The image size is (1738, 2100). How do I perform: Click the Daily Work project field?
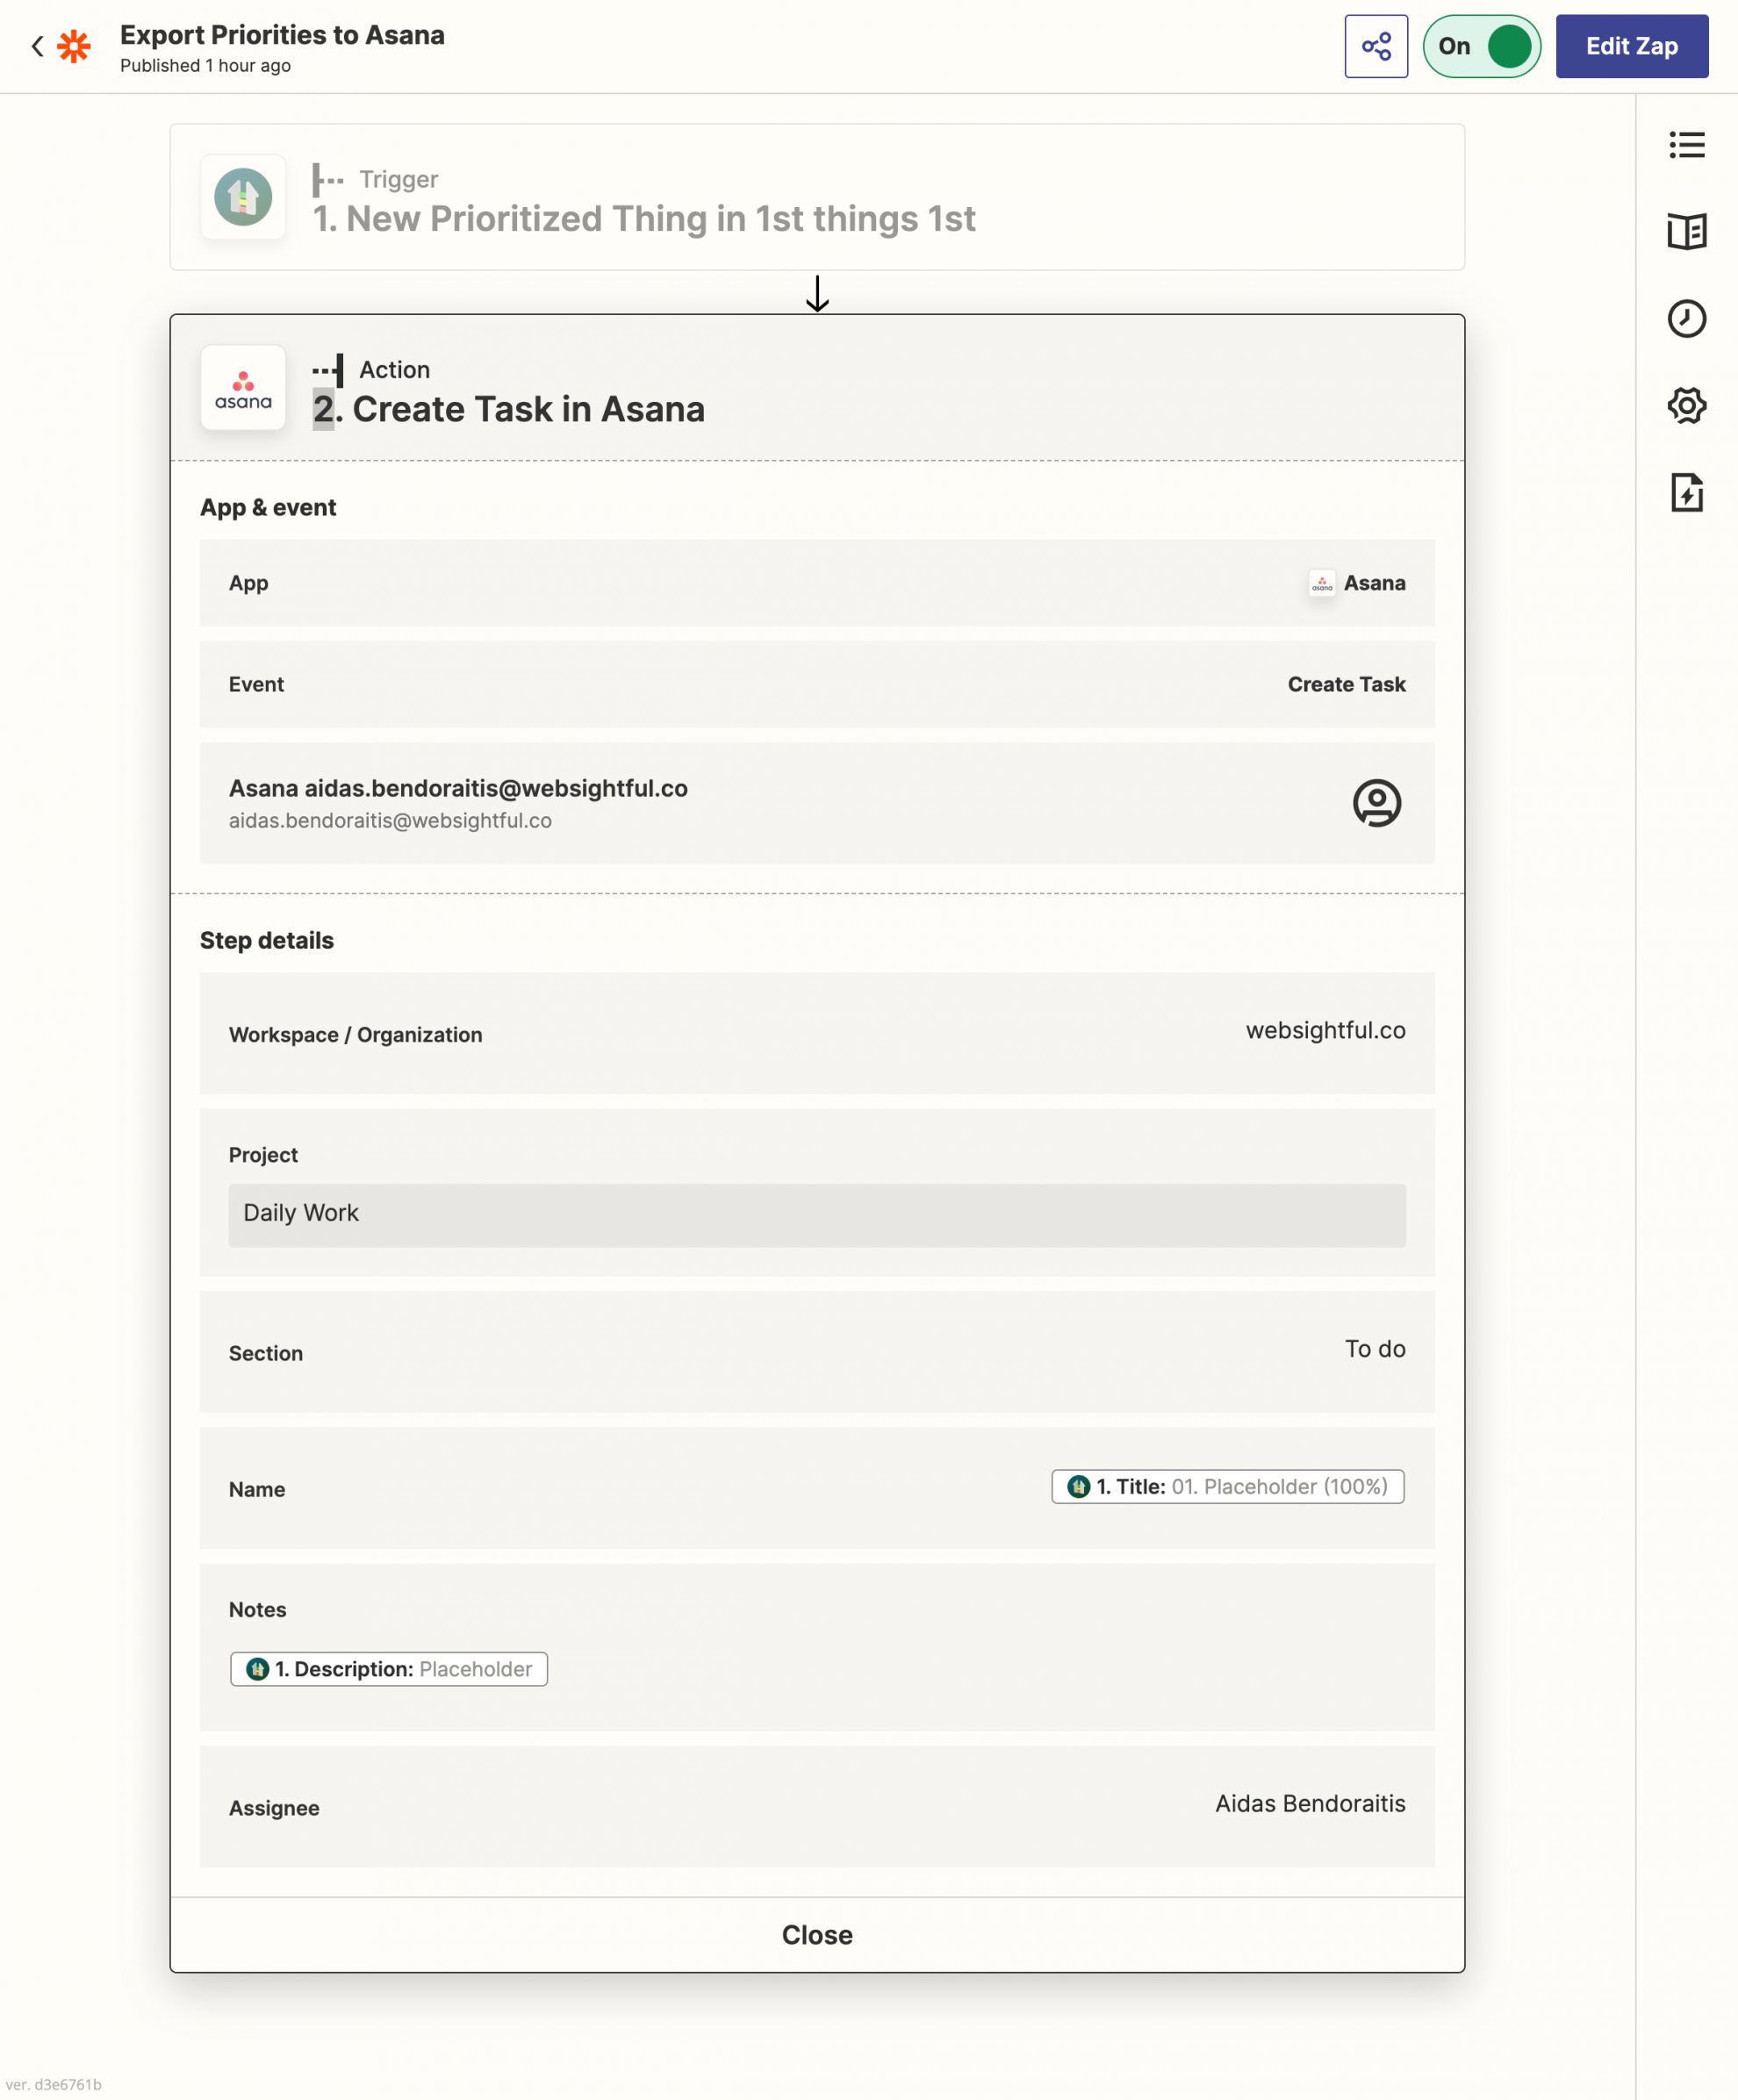click(817, 1216)
